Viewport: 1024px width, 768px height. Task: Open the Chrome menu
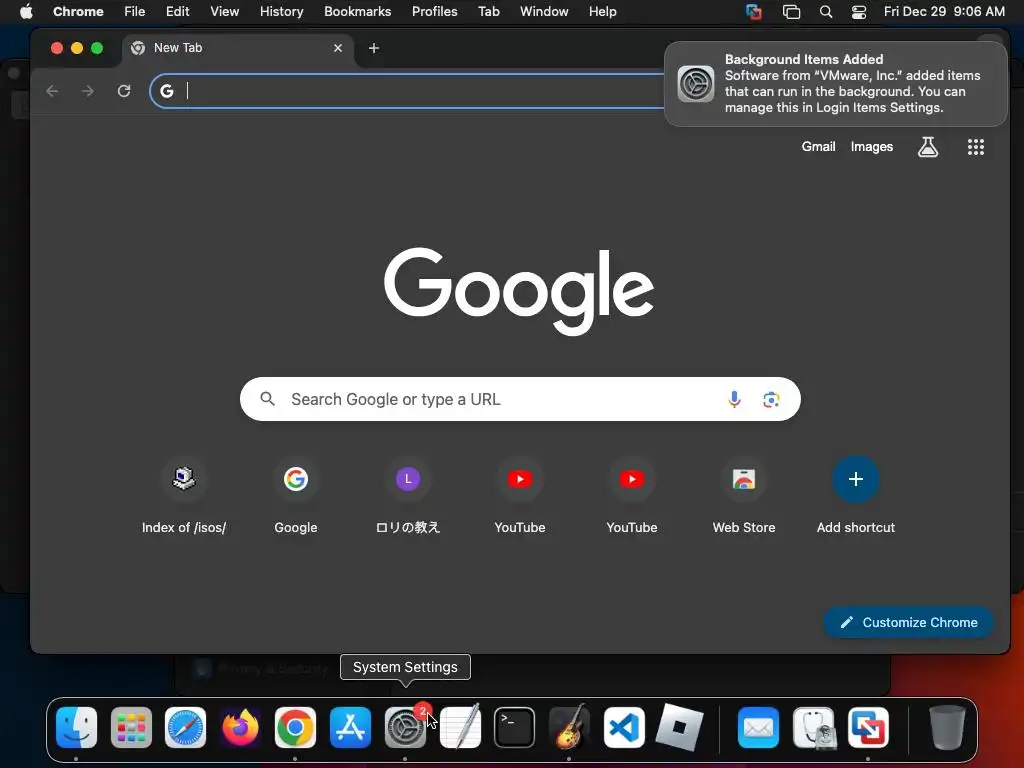click(x=78, y=12)
